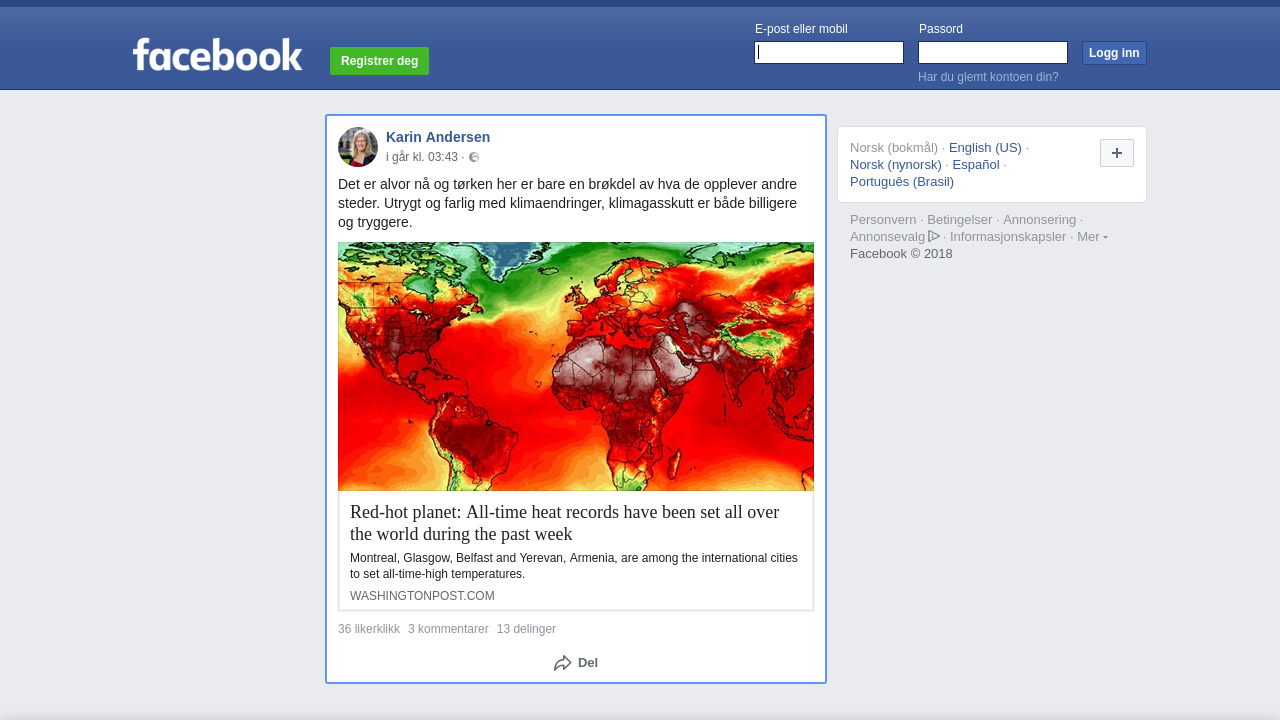Focus the E-post eller mobil field
This screenshot has height=720, width=1280.
(829, 53)
